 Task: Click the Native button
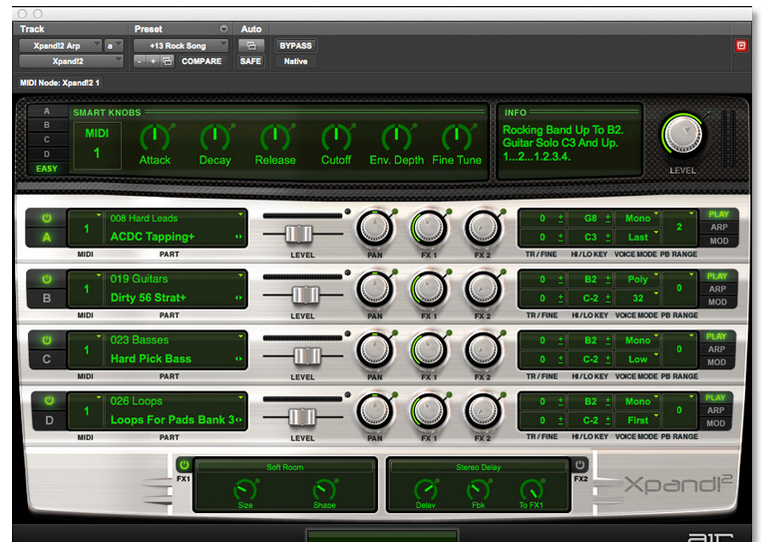[x=295, y=61]
